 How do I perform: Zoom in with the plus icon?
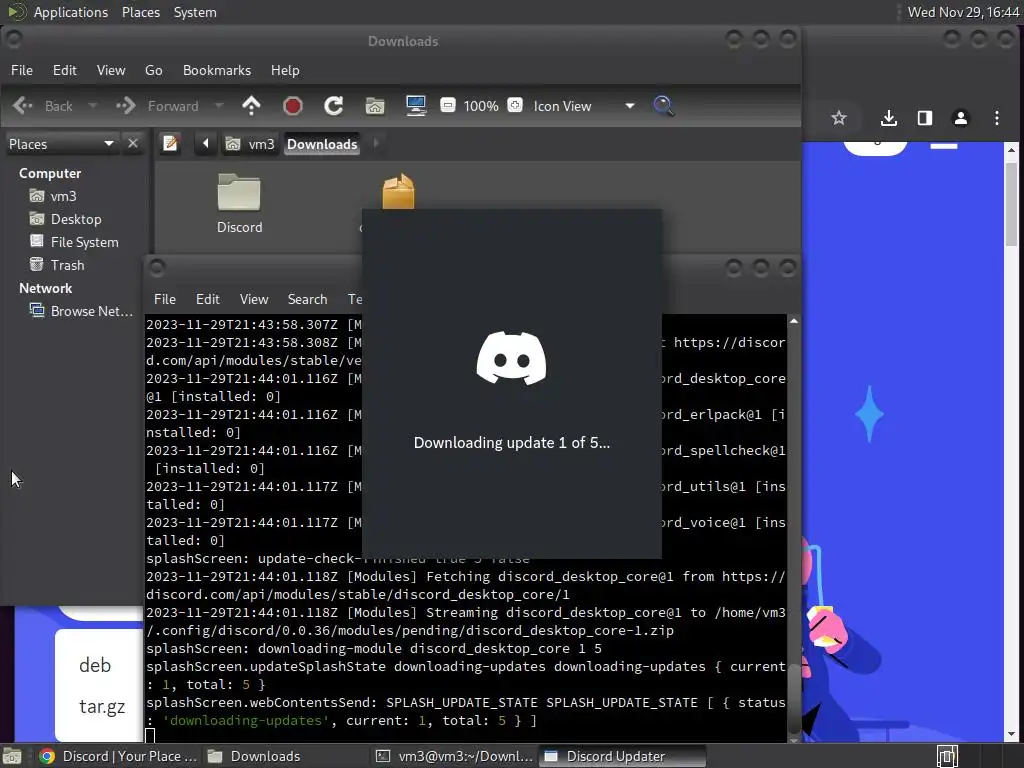point(515,105)
